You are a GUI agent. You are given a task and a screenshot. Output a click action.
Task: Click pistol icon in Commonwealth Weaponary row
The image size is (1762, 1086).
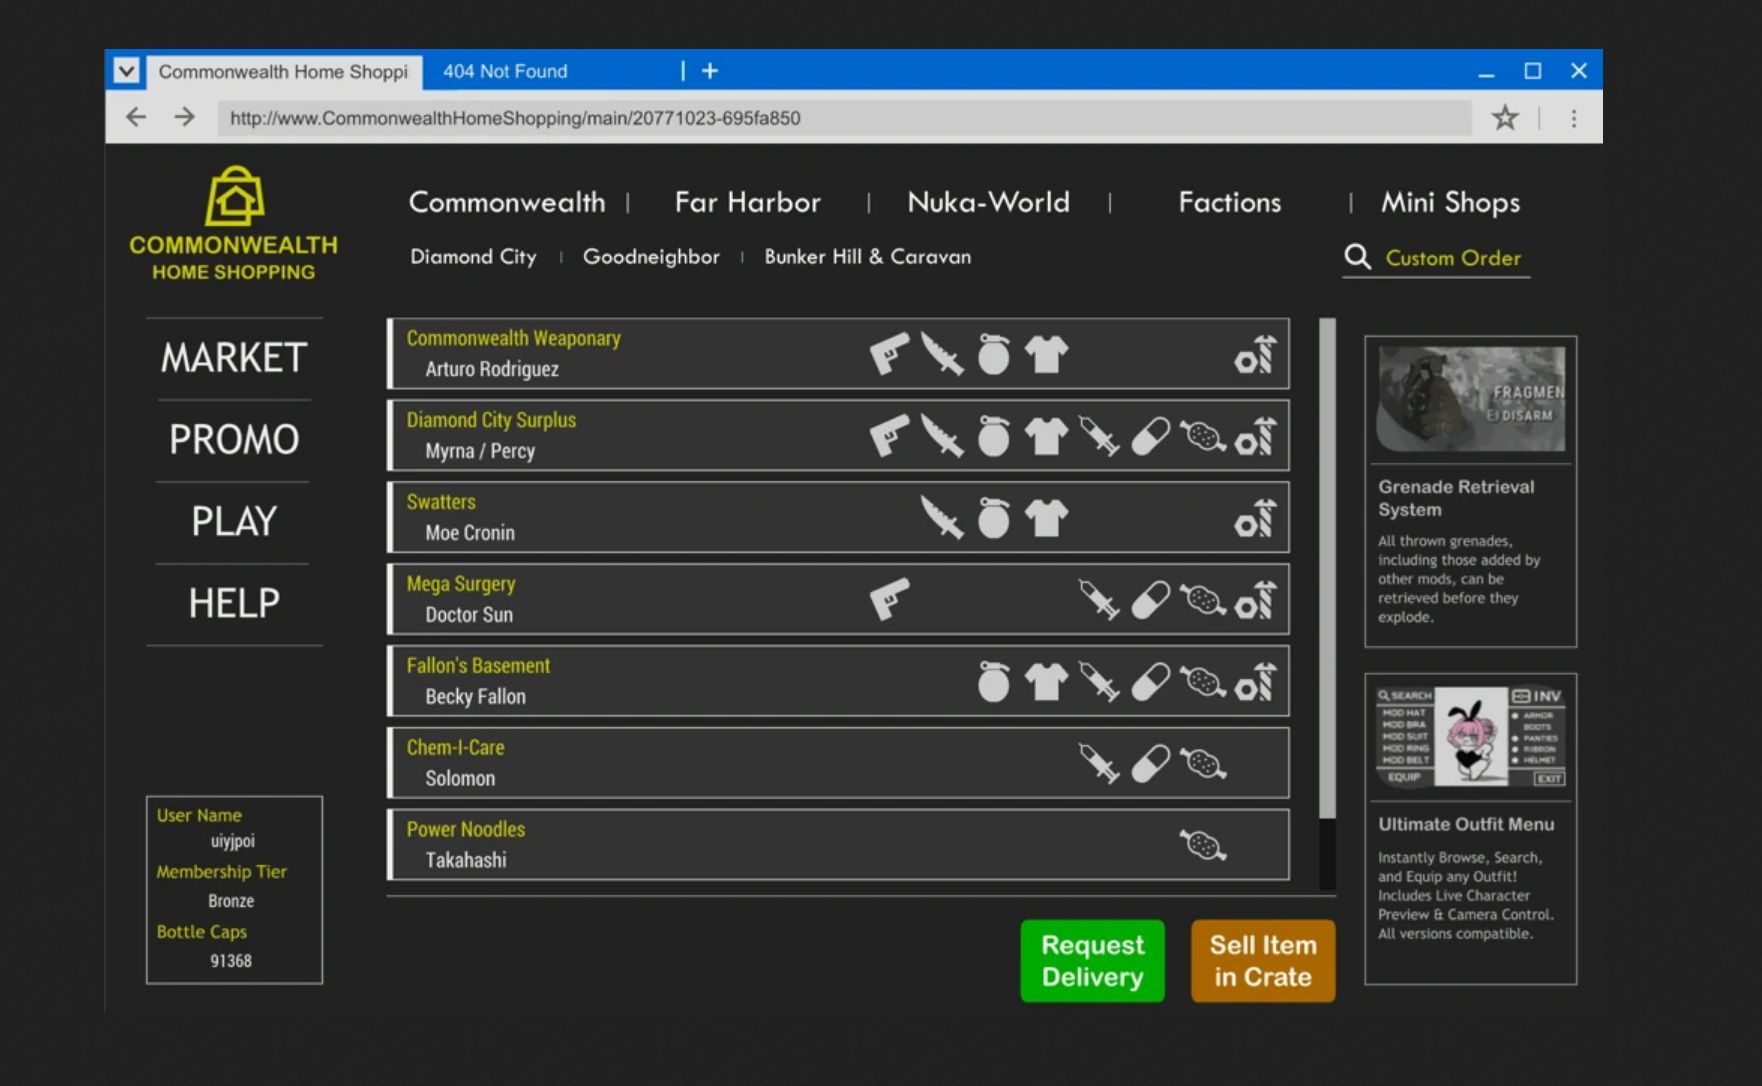tap(888, 354)
